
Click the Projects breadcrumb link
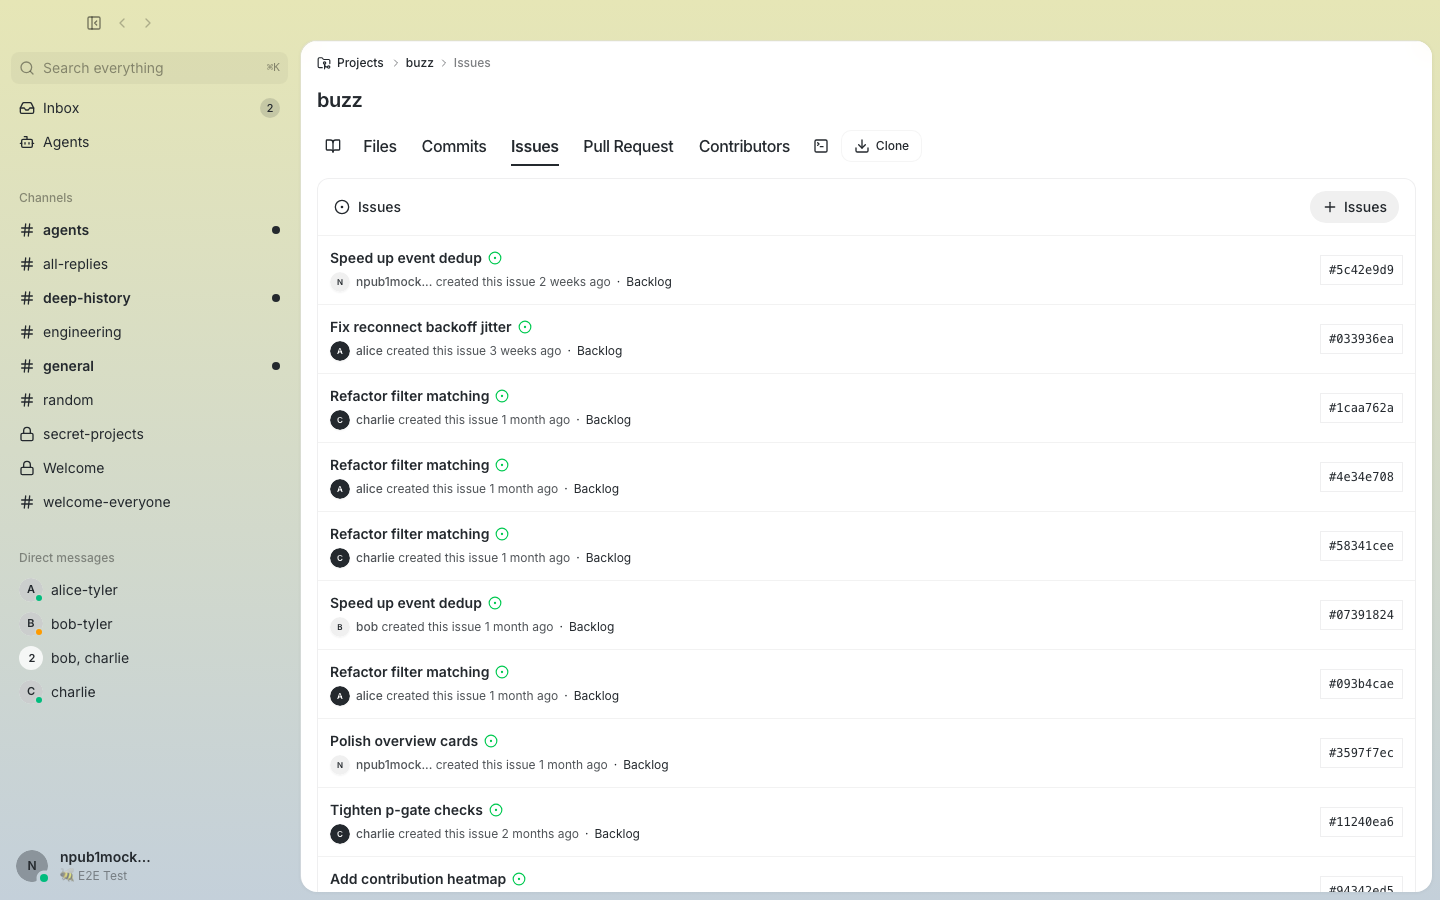360,63
